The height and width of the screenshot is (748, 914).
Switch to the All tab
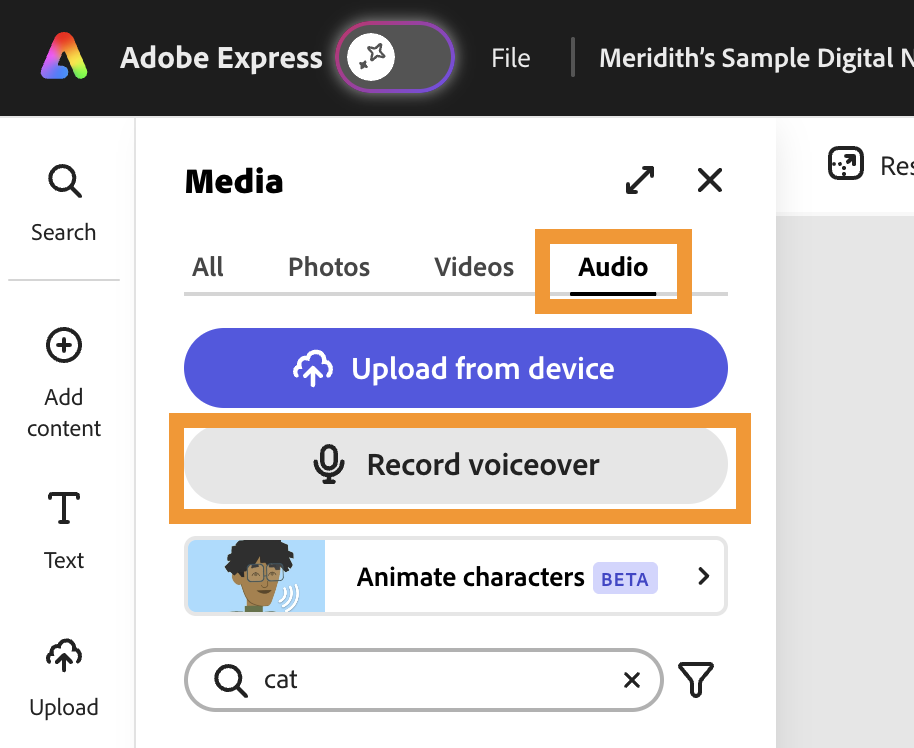point(208,267)
